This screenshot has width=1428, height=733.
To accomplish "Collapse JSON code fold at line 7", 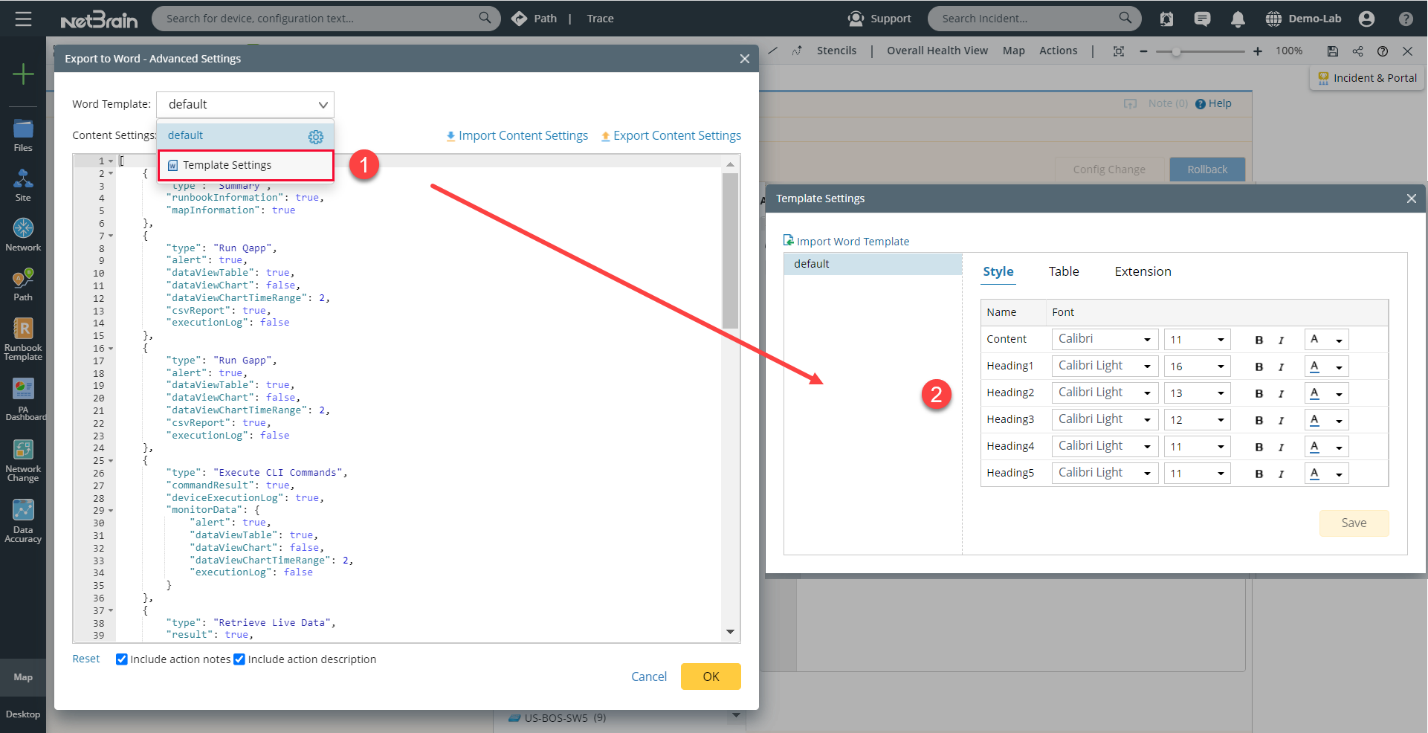I will click(x=111, y=236).
